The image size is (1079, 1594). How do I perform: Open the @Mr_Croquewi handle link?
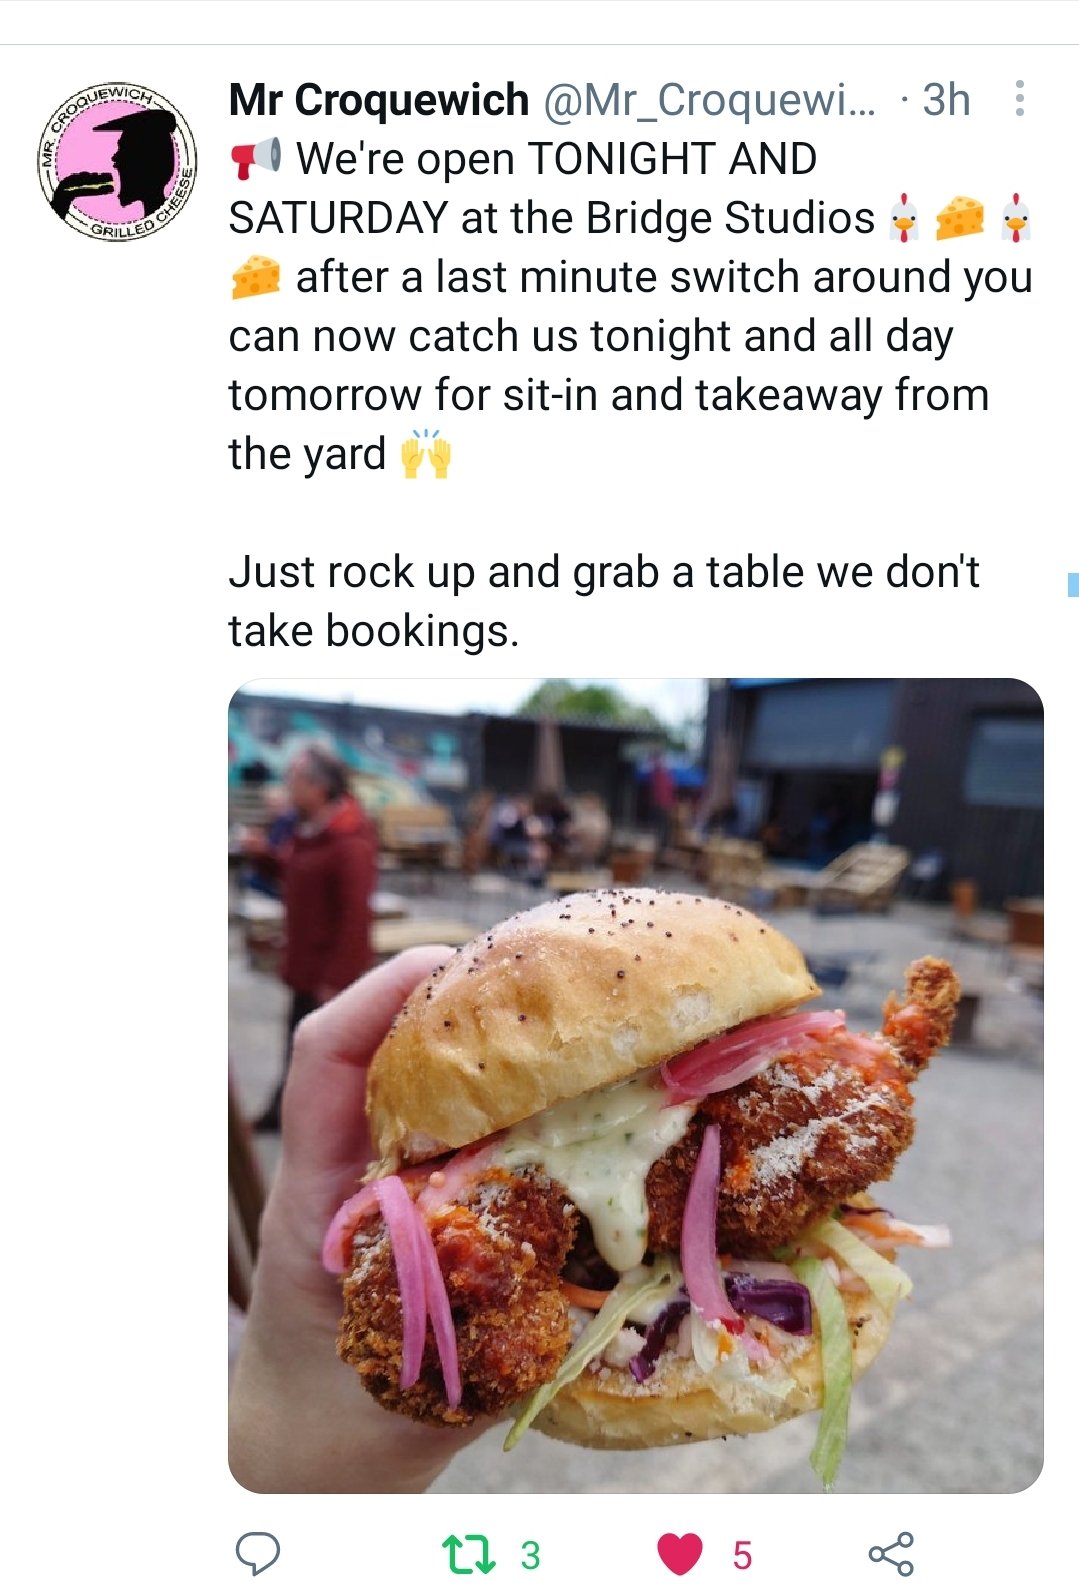tap(708, 99)
